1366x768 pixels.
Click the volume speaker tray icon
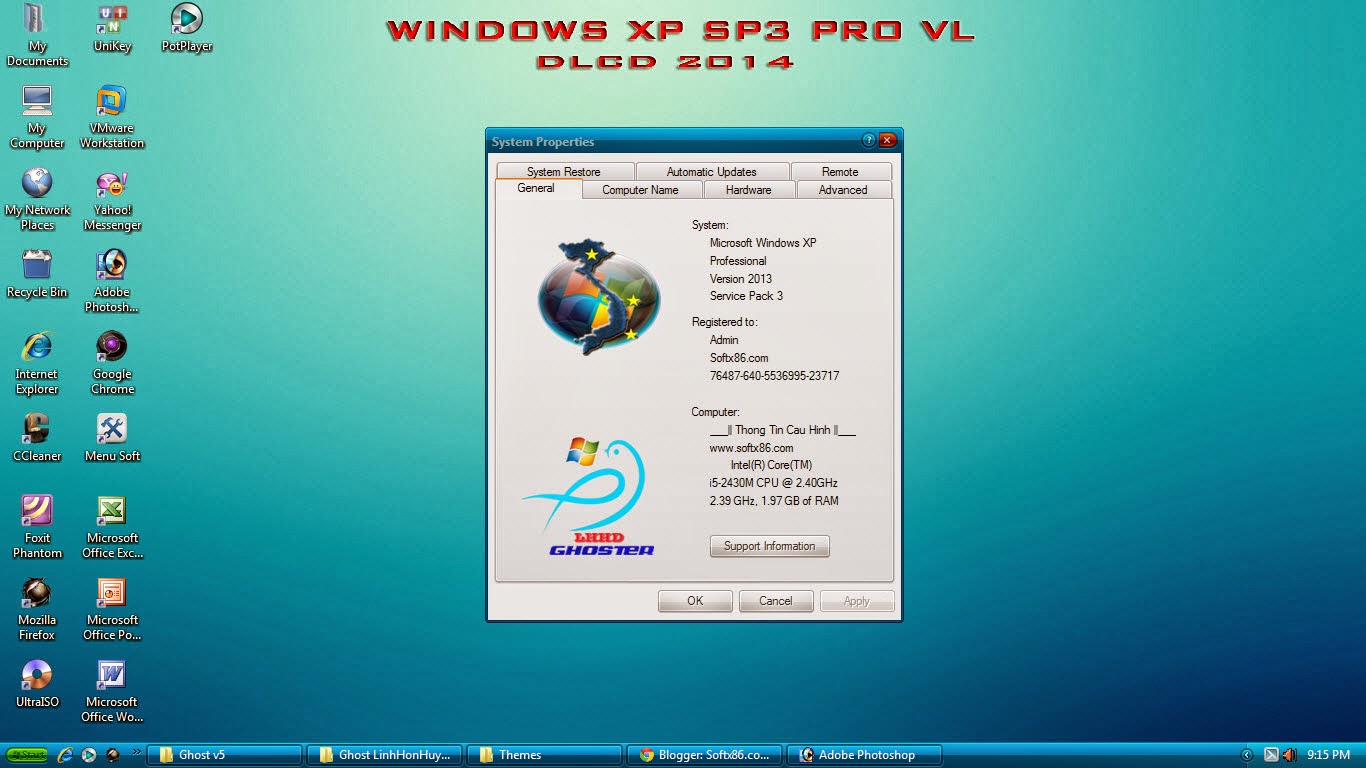click(1290, 755)
